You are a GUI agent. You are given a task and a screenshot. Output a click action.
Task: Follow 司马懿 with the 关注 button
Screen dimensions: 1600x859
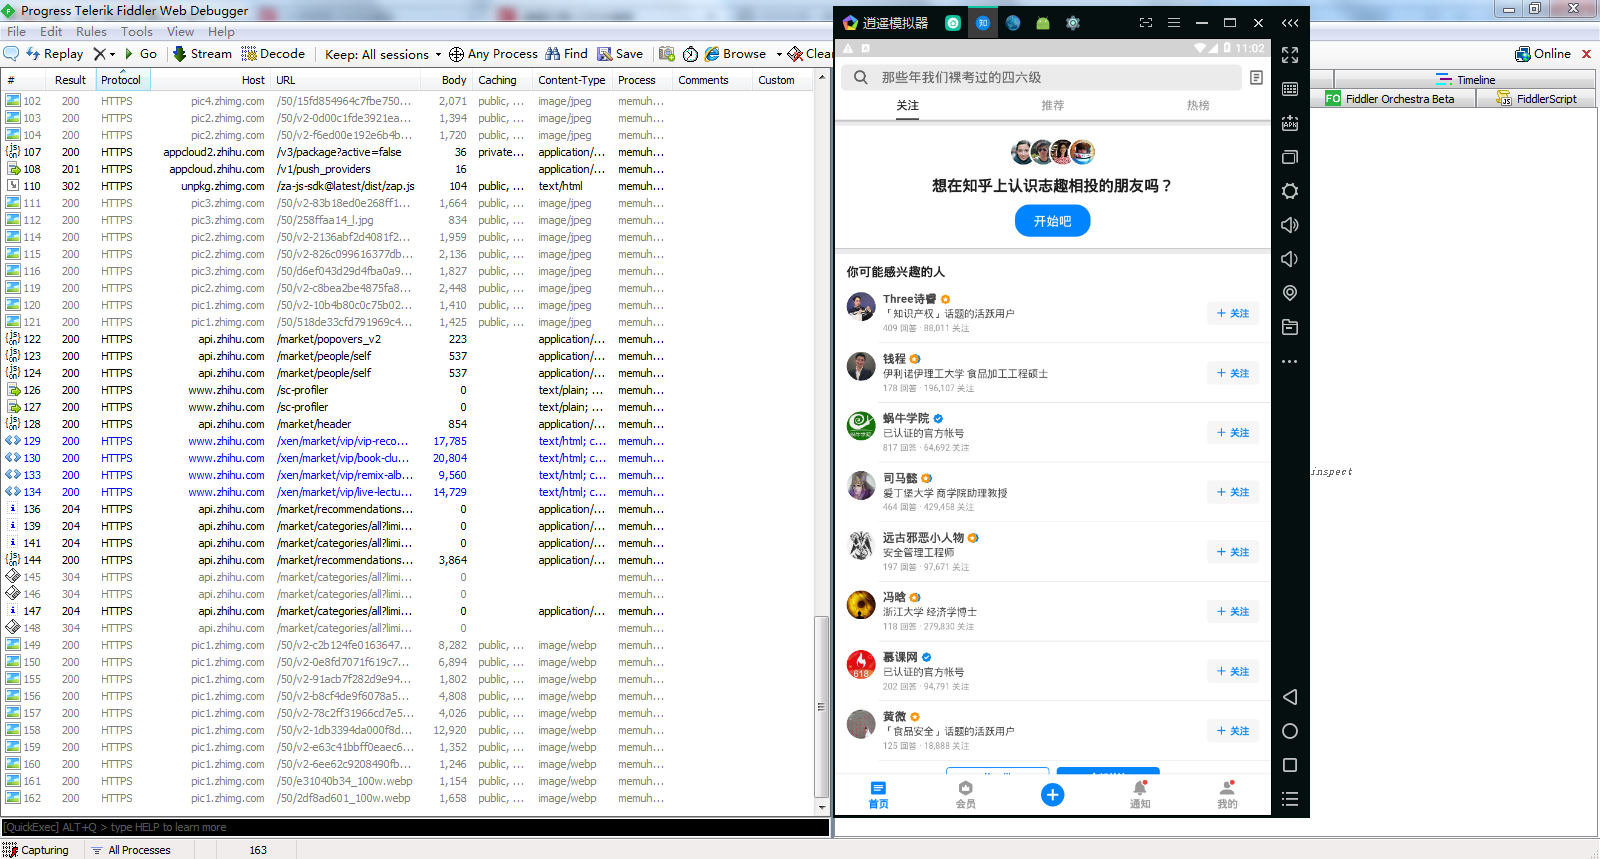click(1233, 492)
